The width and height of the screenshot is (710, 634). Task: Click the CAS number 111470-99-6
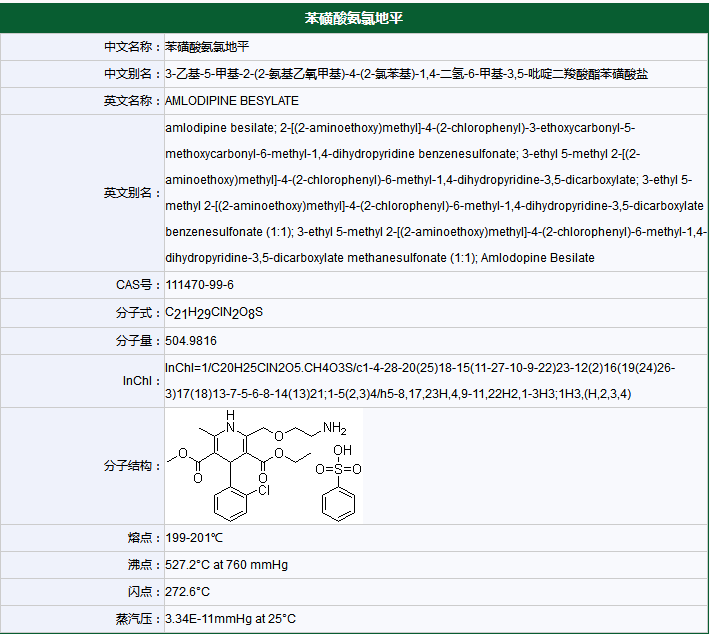(x=200, y=285)
